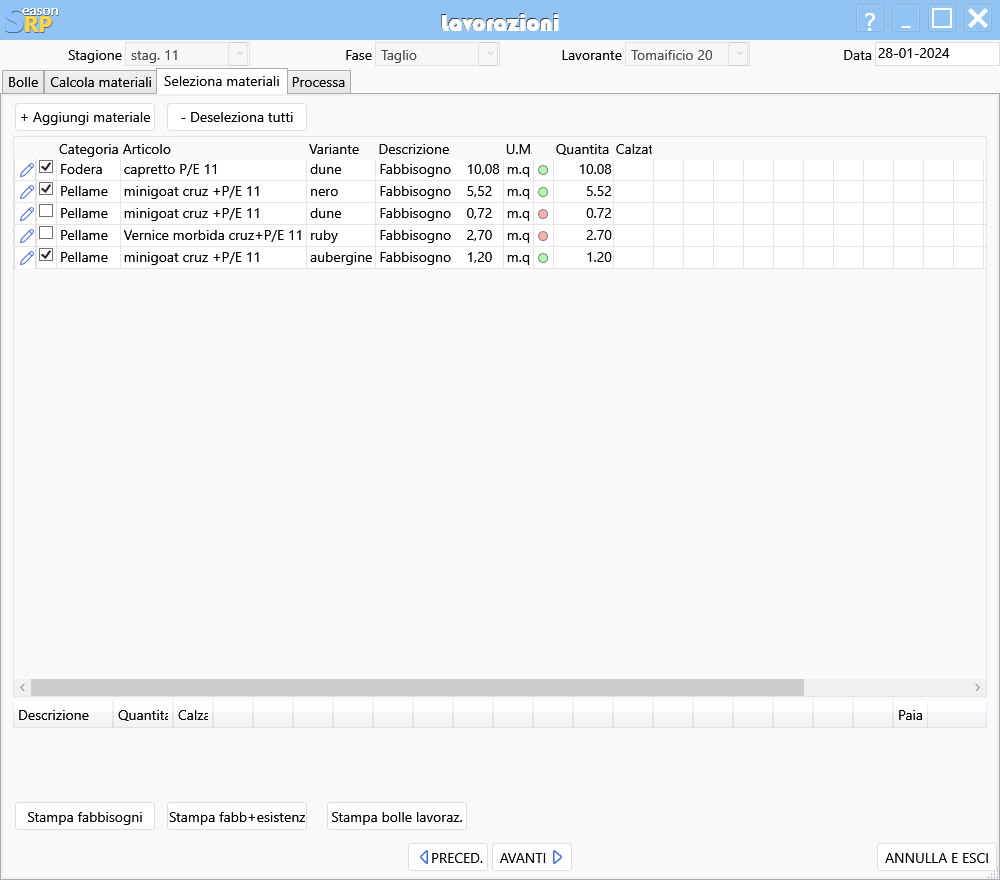Click the Categoria column header
1000x880 pixels.
pyautogui.click(x=88, y=149)
